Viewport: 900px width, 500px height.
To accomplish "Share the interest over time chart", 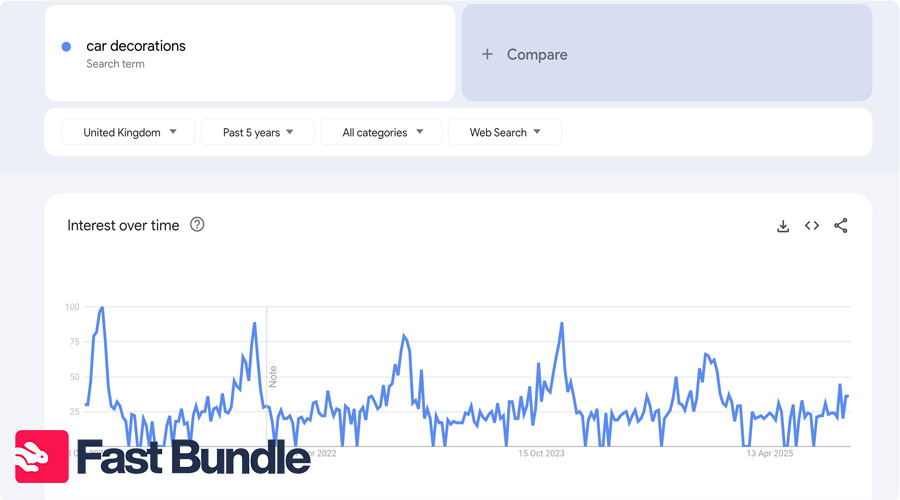I will (x=841, y=226).
